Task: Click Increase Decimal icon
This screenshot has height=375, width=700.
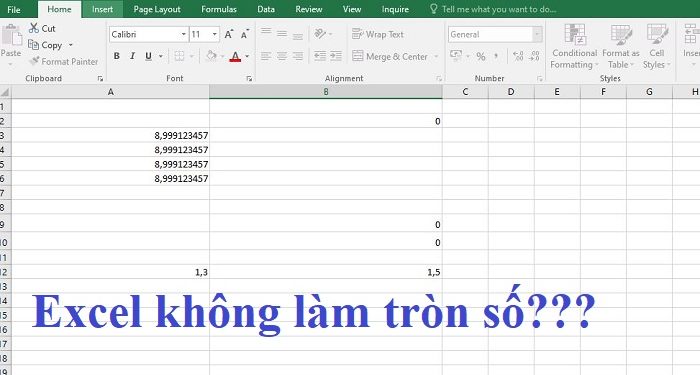Action: (x=518, y=56)
